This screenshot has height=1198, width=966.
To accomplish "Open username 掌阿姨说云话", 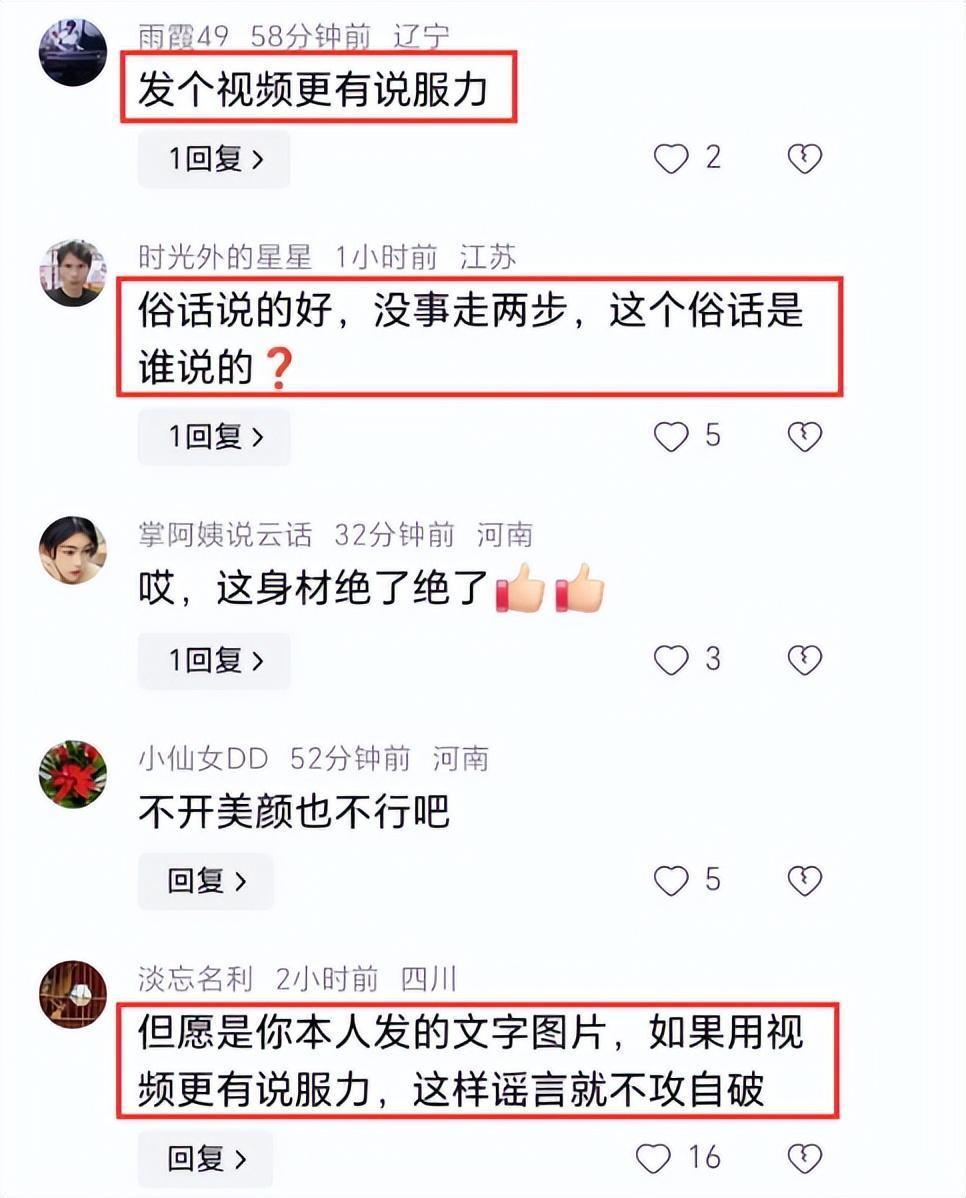I will 225,535.
